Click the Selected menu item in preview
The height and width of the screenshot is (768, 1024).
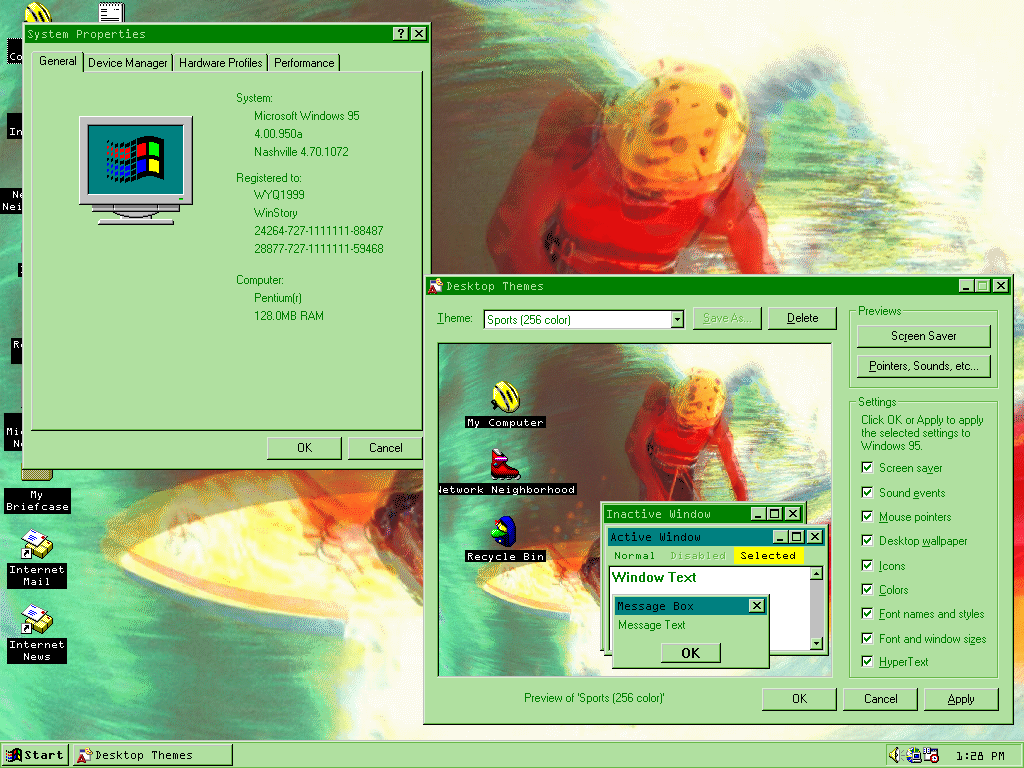(x=768, y=556)
